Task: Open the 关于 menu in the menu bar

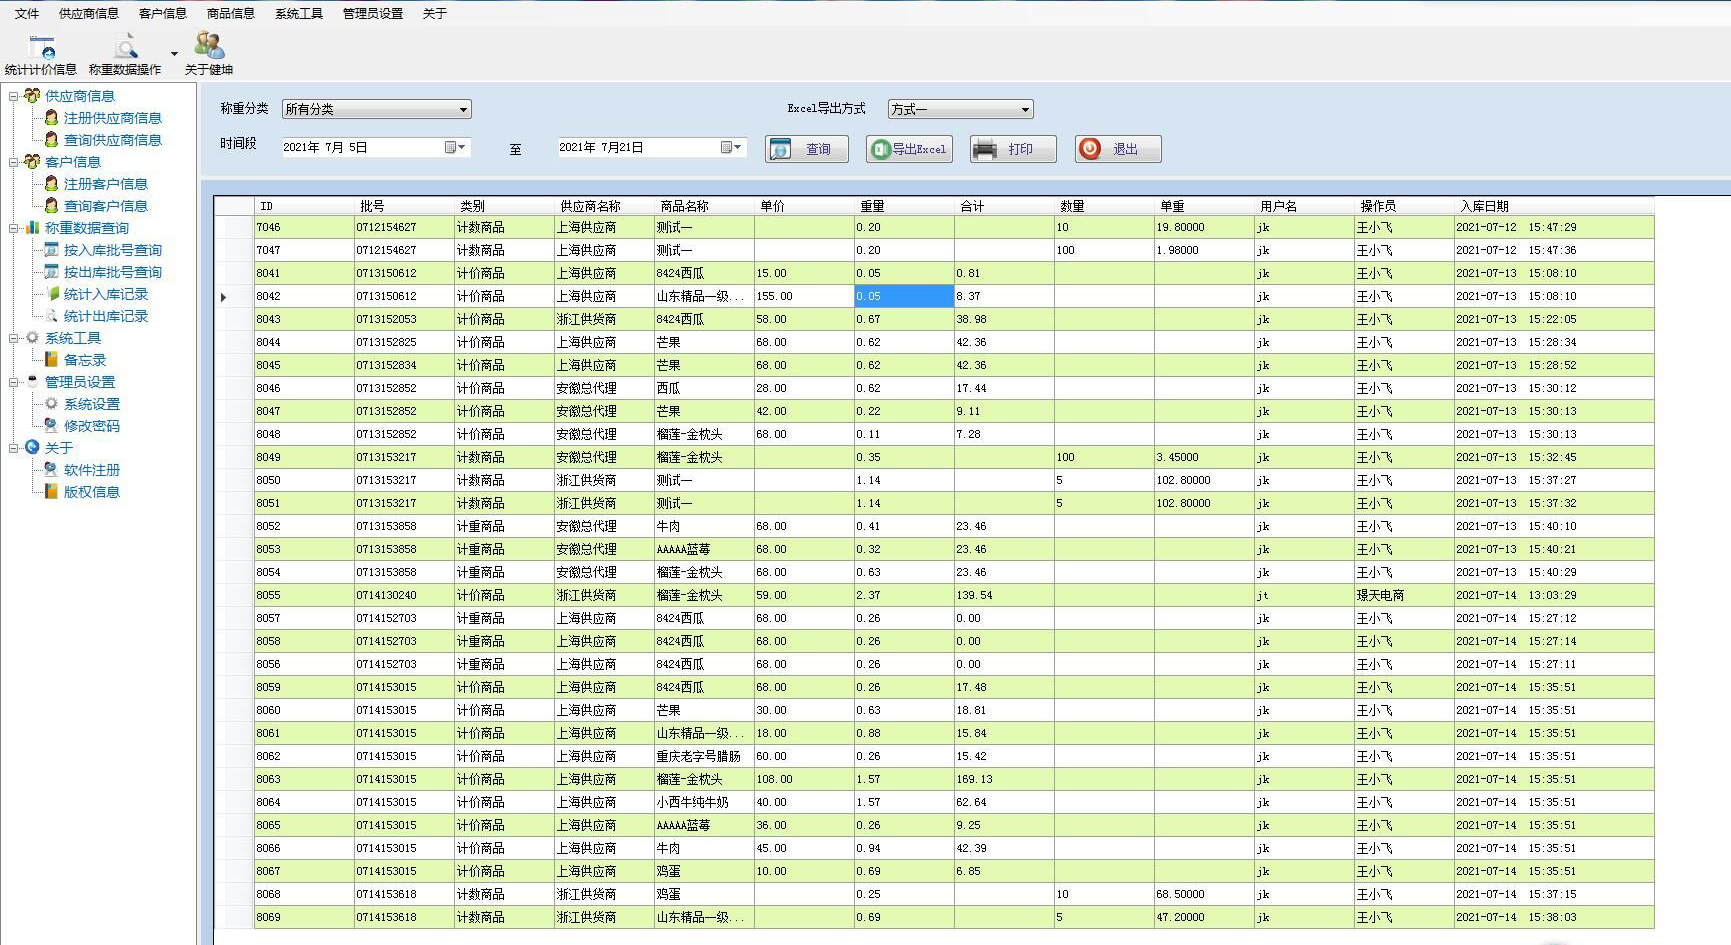Action: tap(434, 13)
